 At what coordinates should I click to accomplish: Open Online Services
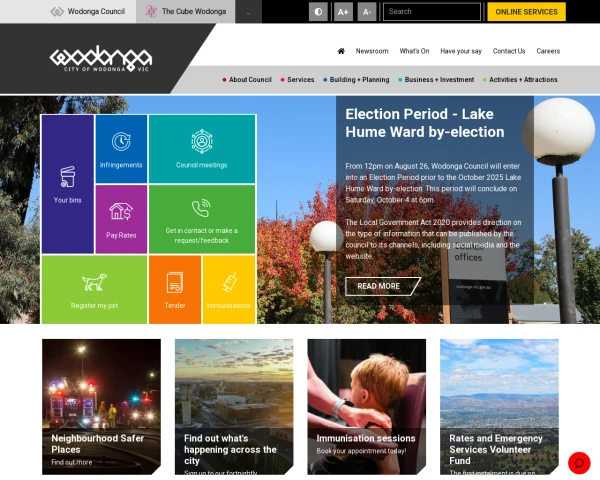526,12
